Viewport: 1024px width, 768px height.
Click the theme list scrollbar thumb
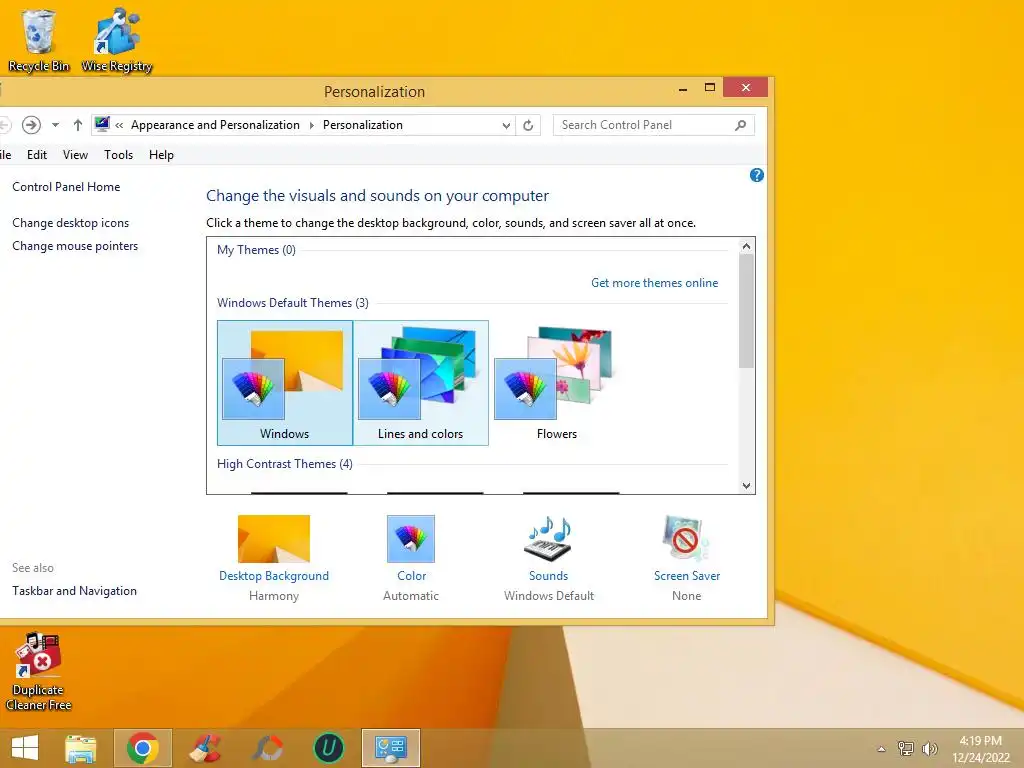click(x=746, y=312)
